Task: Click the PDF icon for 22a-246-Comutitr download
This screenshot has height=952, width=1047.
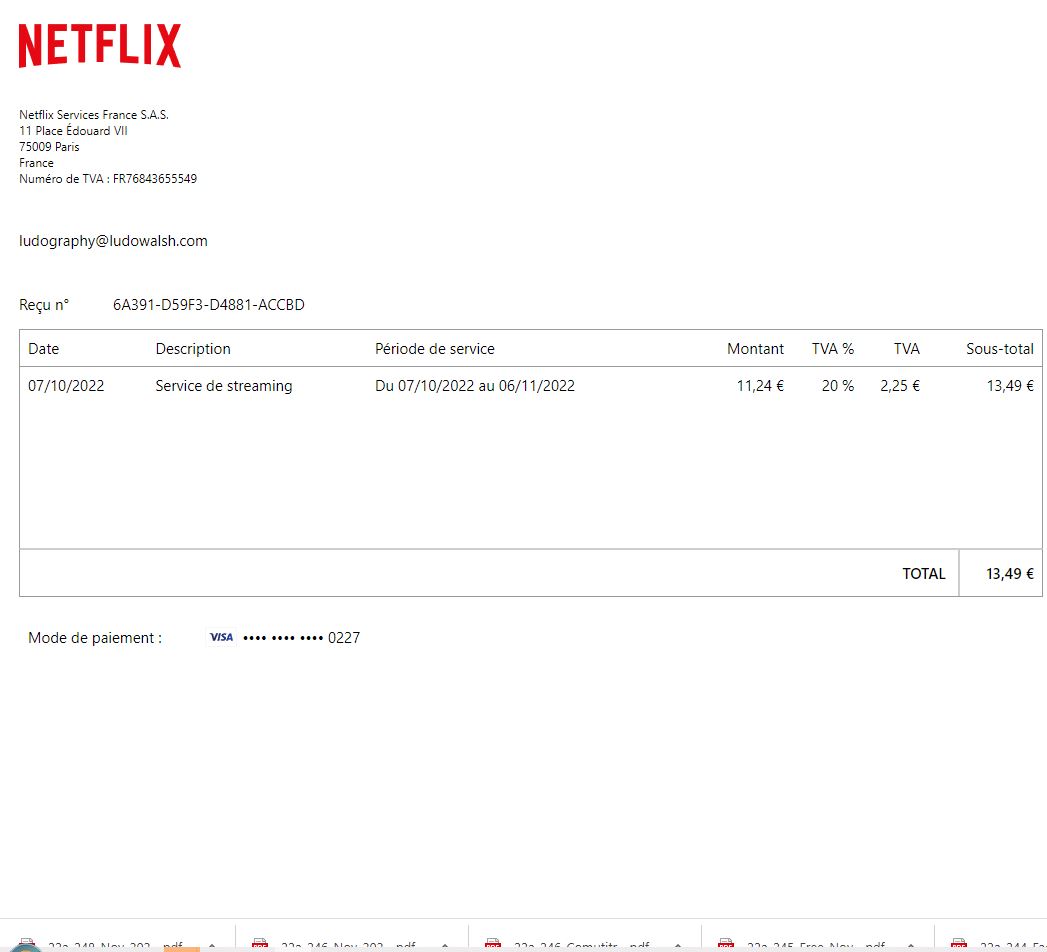Action: point(493,945)
